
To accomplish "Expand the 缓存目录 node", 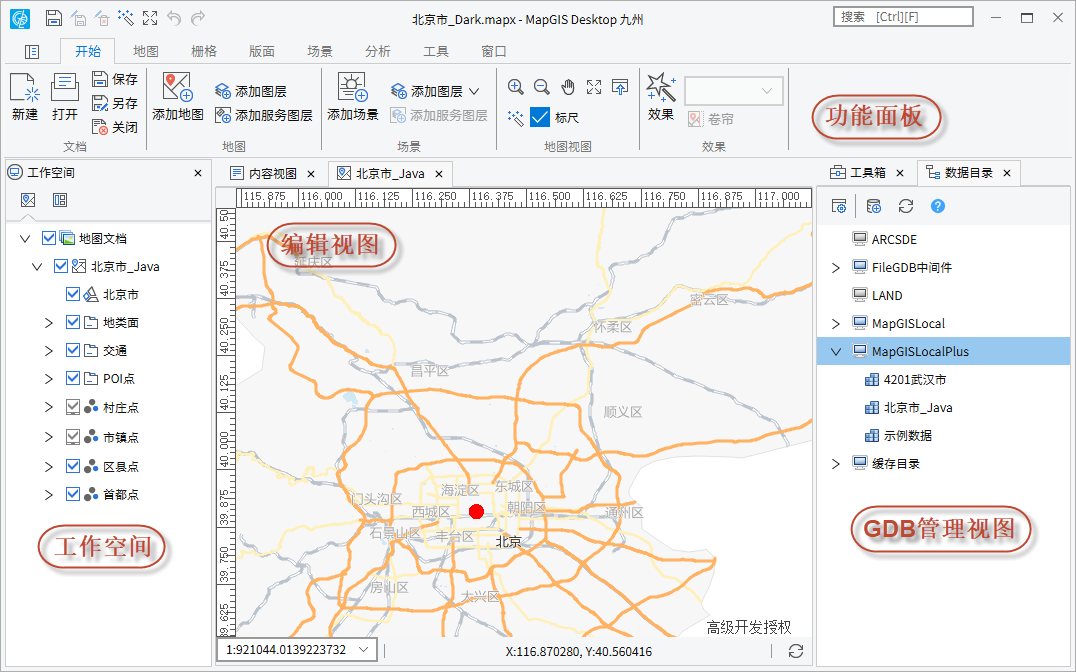I will coord(835,464).
